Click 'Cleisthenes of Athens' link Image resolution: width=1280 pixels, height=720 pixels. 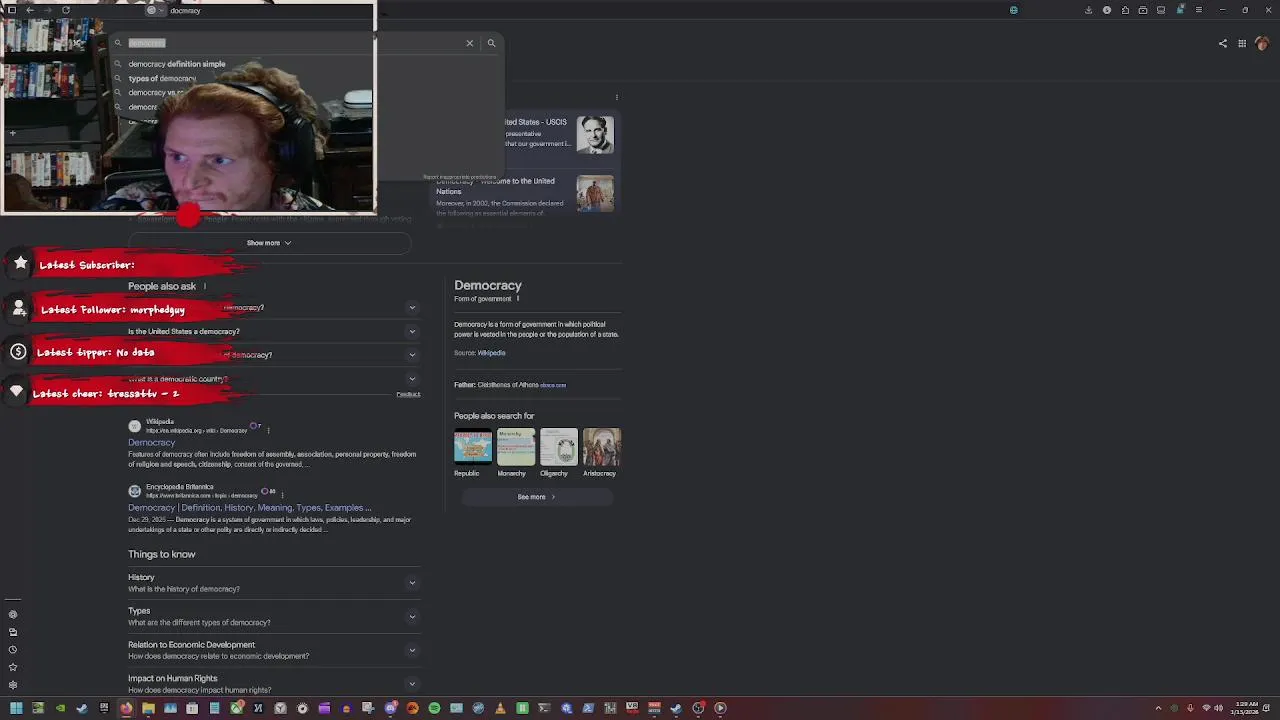click(x=508, y=385)
